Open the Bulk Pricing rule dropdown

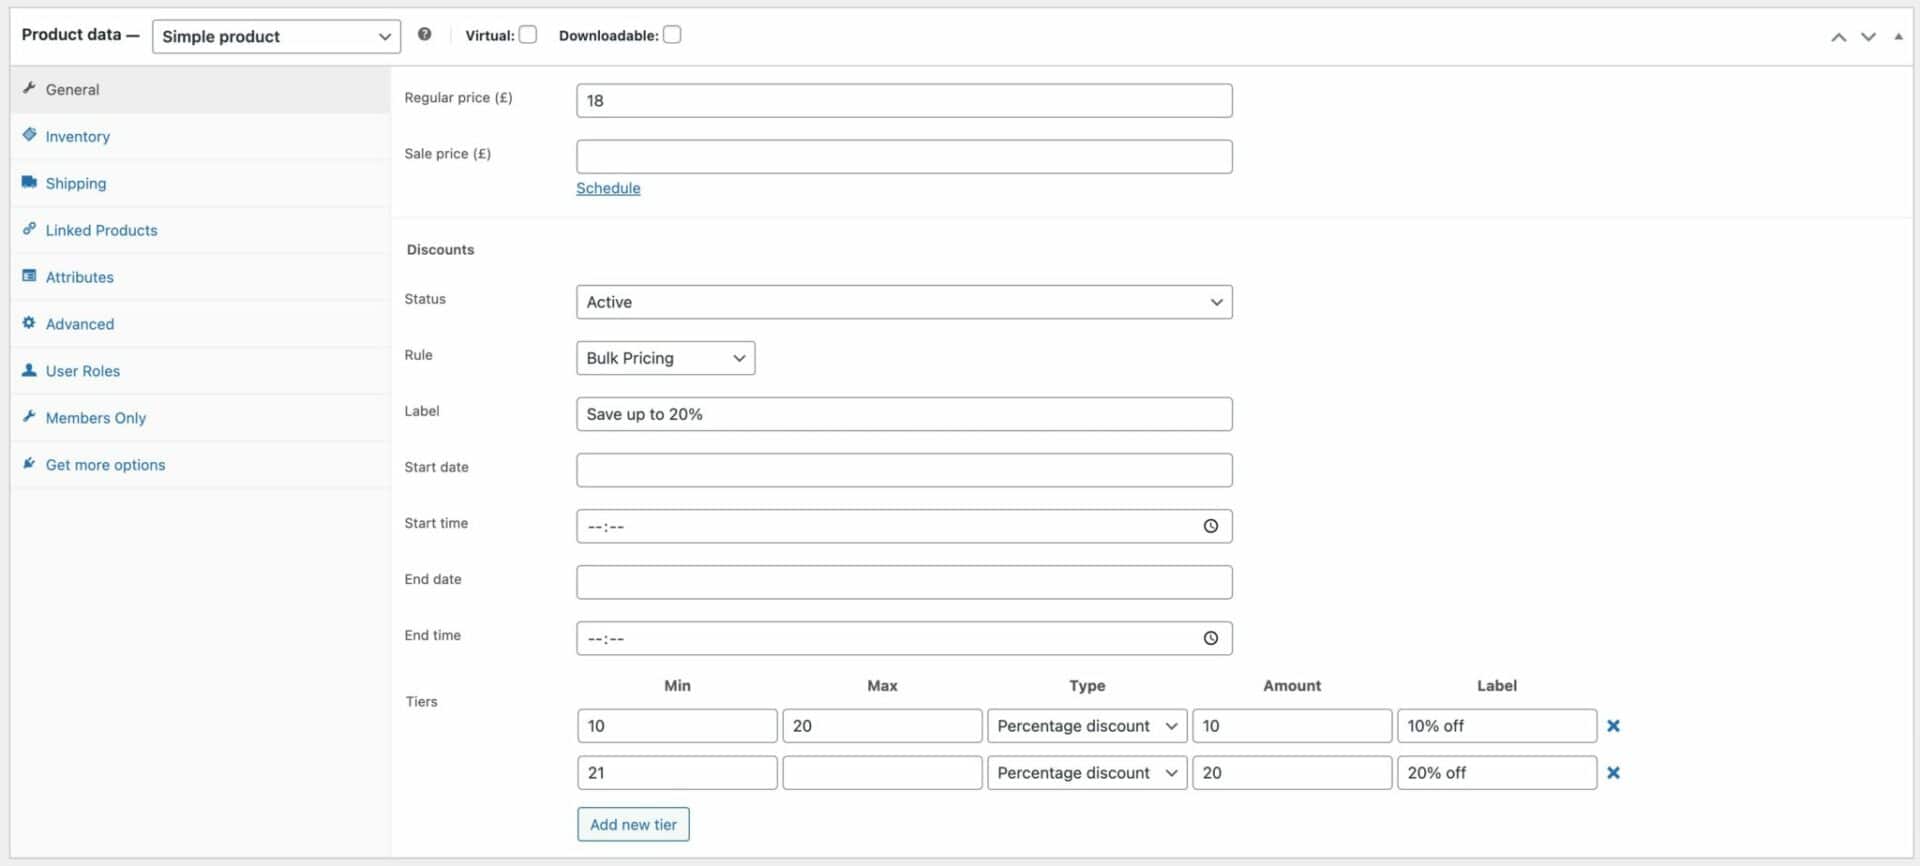click(x=665, y=358)
